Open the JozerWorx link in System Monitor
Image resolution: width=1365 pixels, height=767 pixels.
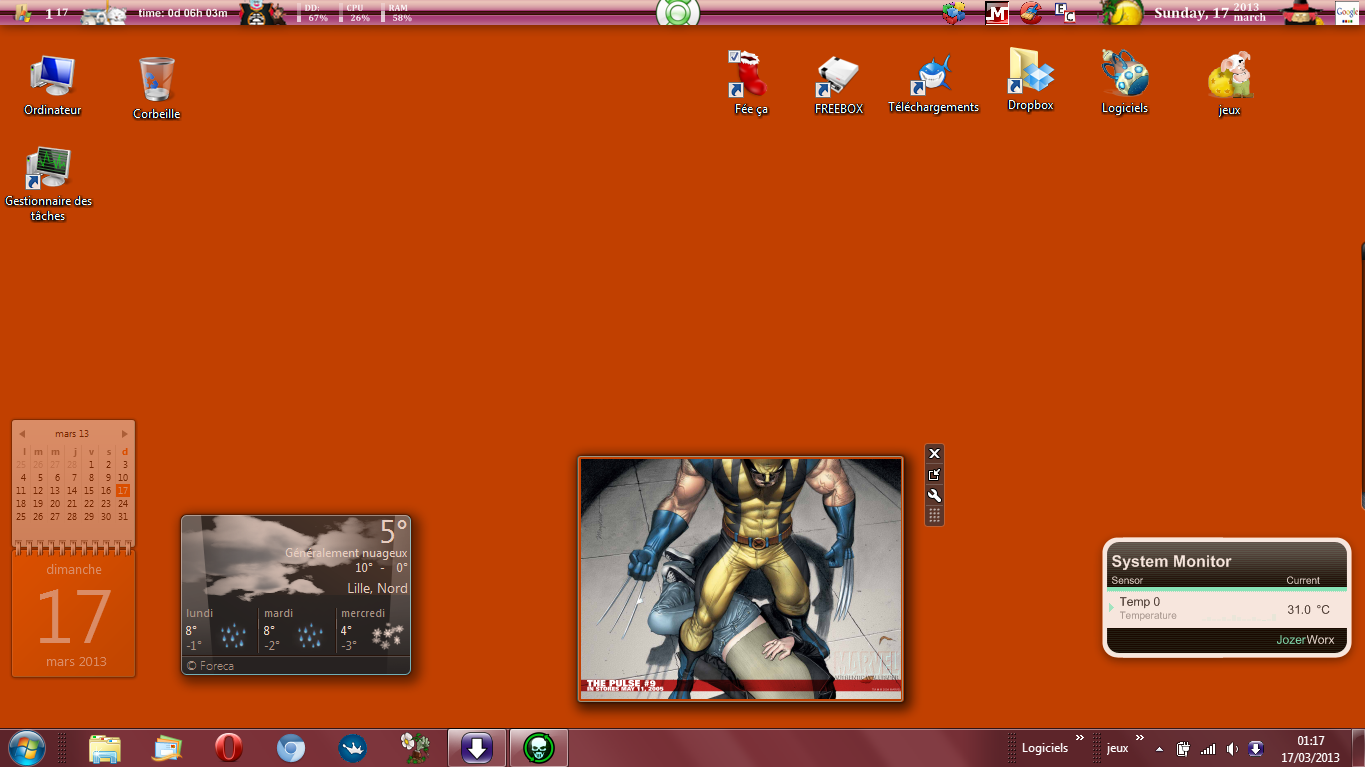click(1305, 640)
